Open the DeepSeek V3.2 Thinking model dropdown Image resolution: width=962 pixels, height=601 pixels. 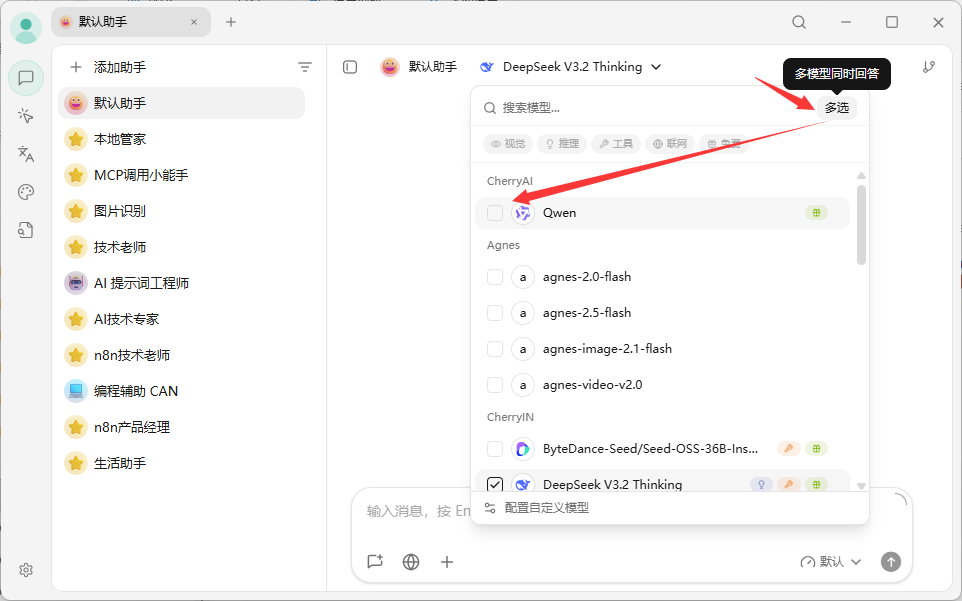pos(571,67)
